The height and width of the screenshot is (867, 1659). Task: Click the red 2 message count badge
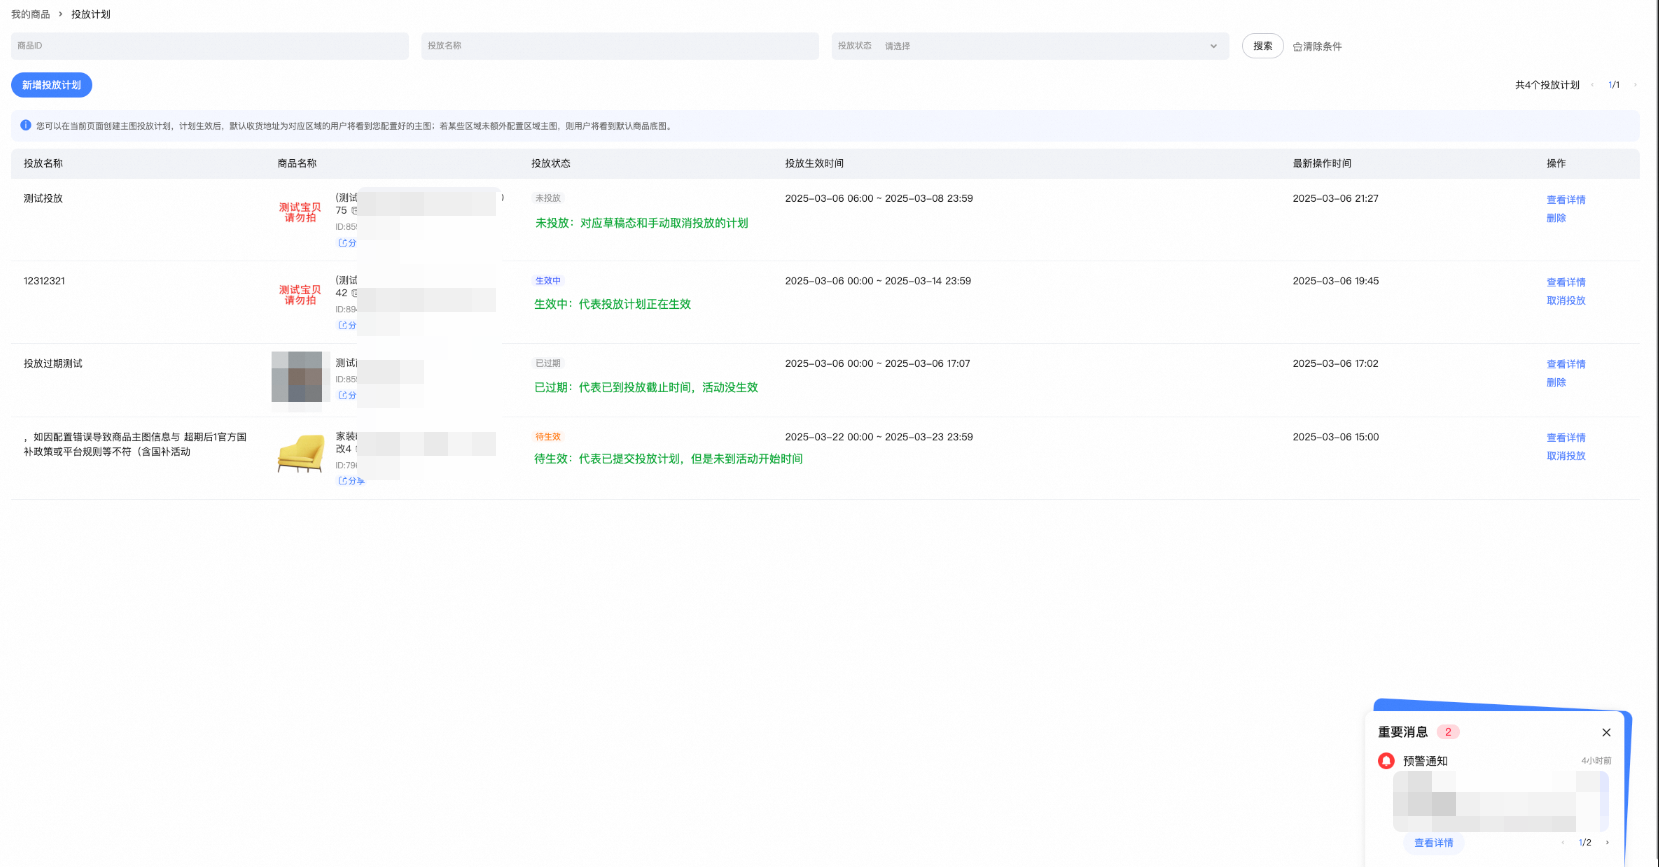pos(1448,732)
